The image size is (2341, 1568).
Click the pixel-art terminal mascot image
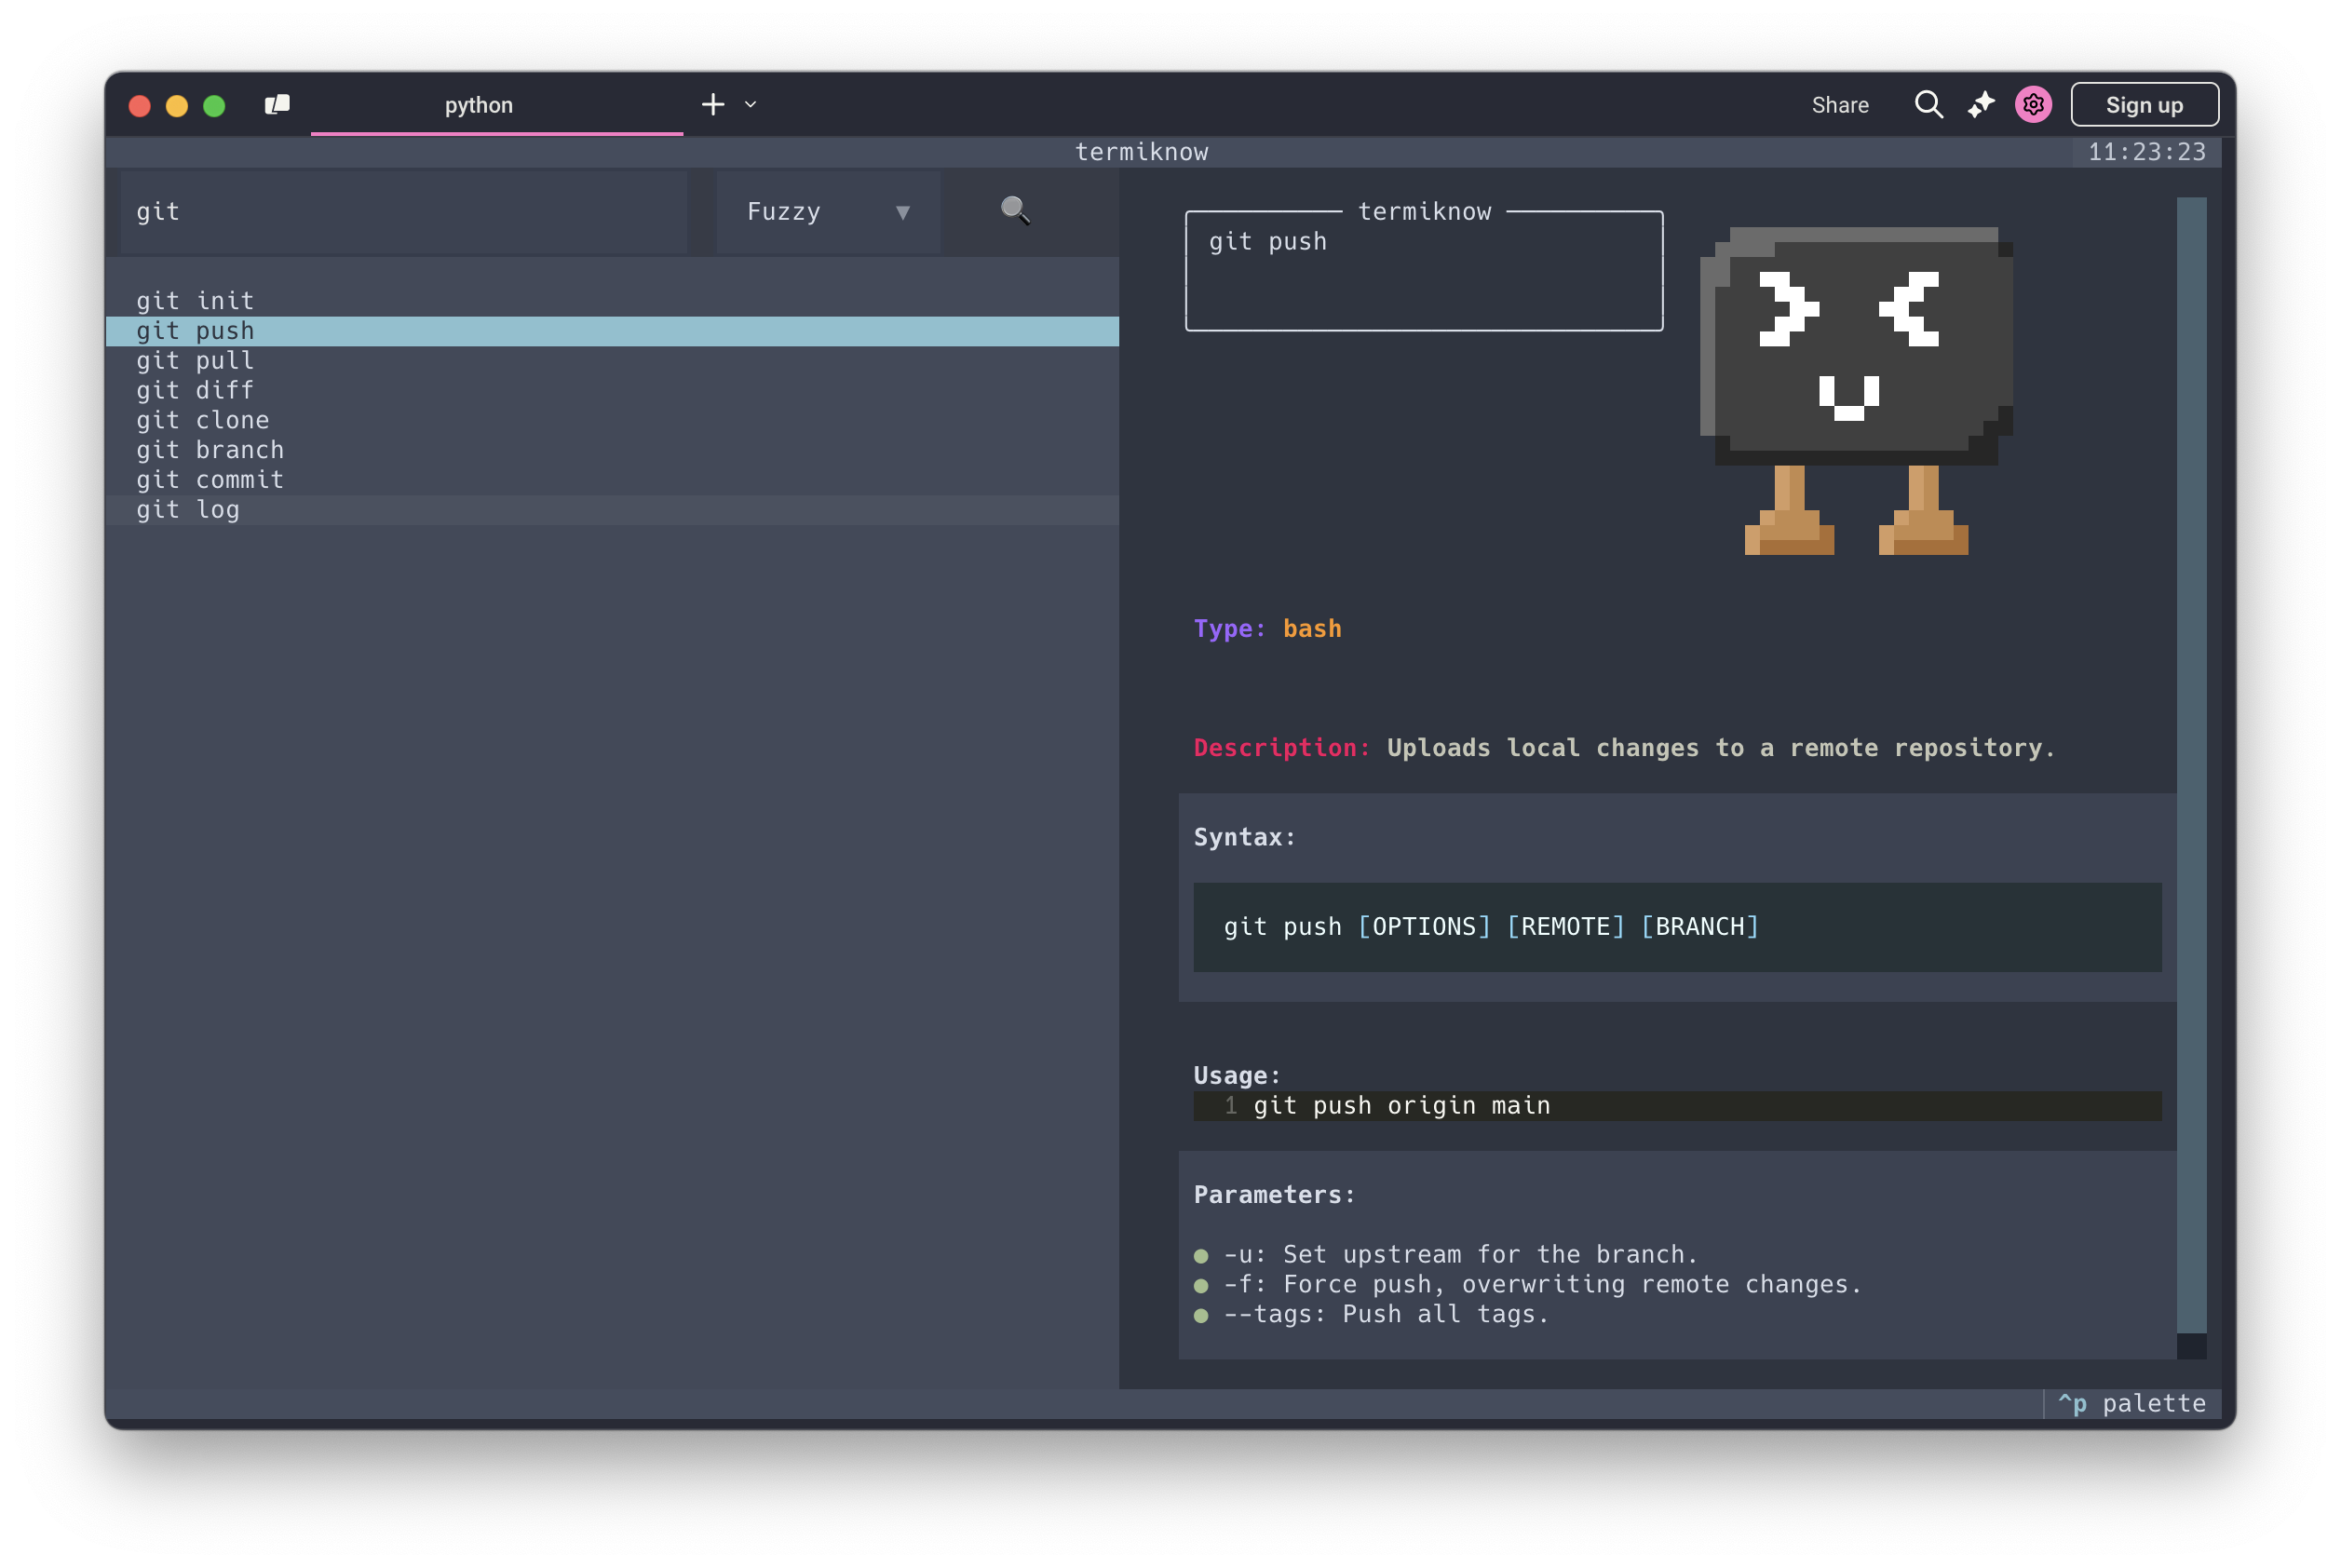point(1856,390)
